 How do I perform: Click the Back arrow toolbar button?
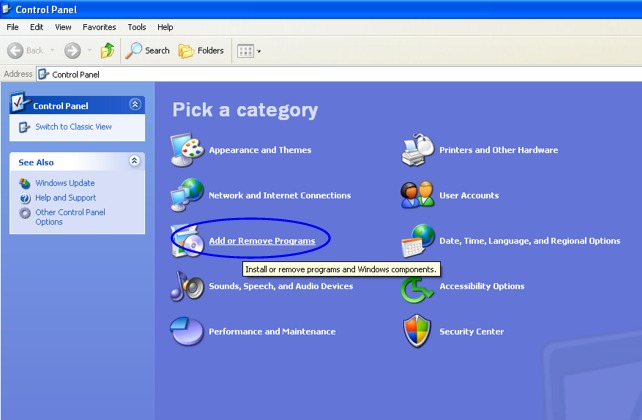(15, 51)
